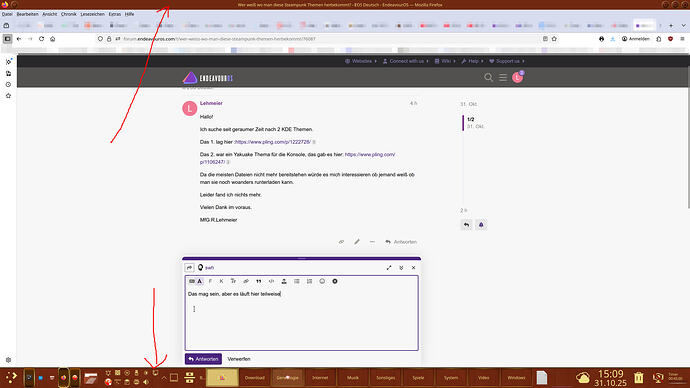Click the browser back arrow

click(x=19, y=39)
